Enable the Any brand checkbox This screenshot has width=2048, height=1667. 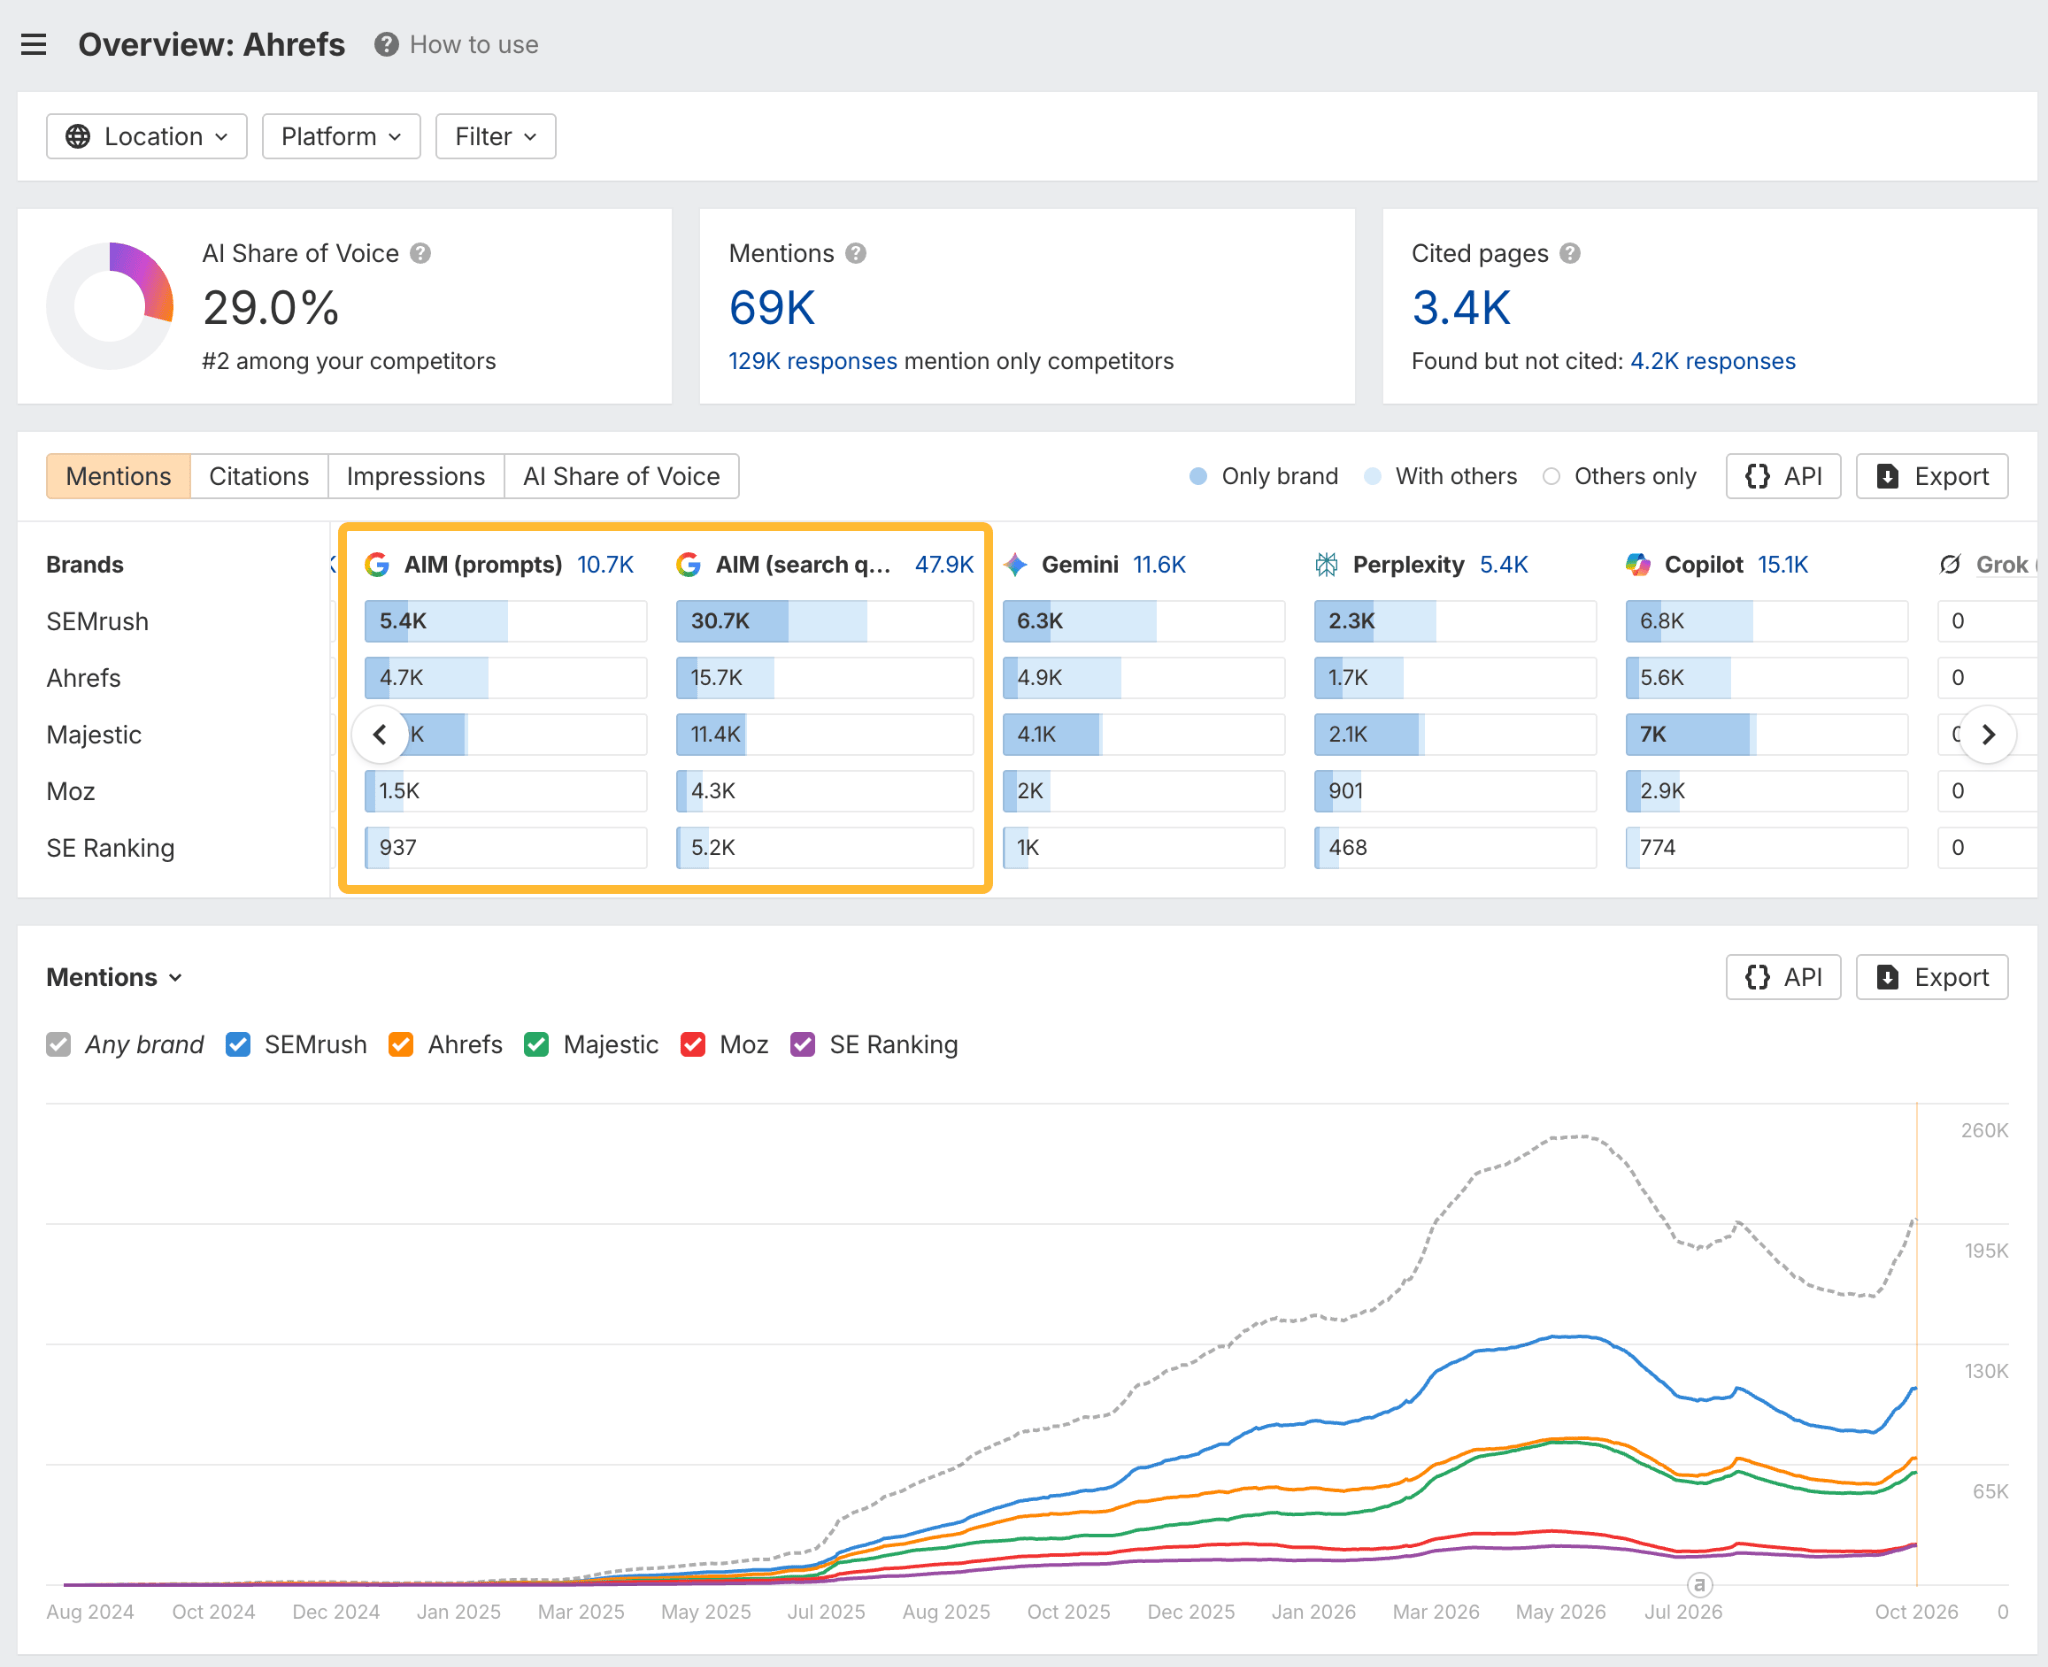(59, 1045)
